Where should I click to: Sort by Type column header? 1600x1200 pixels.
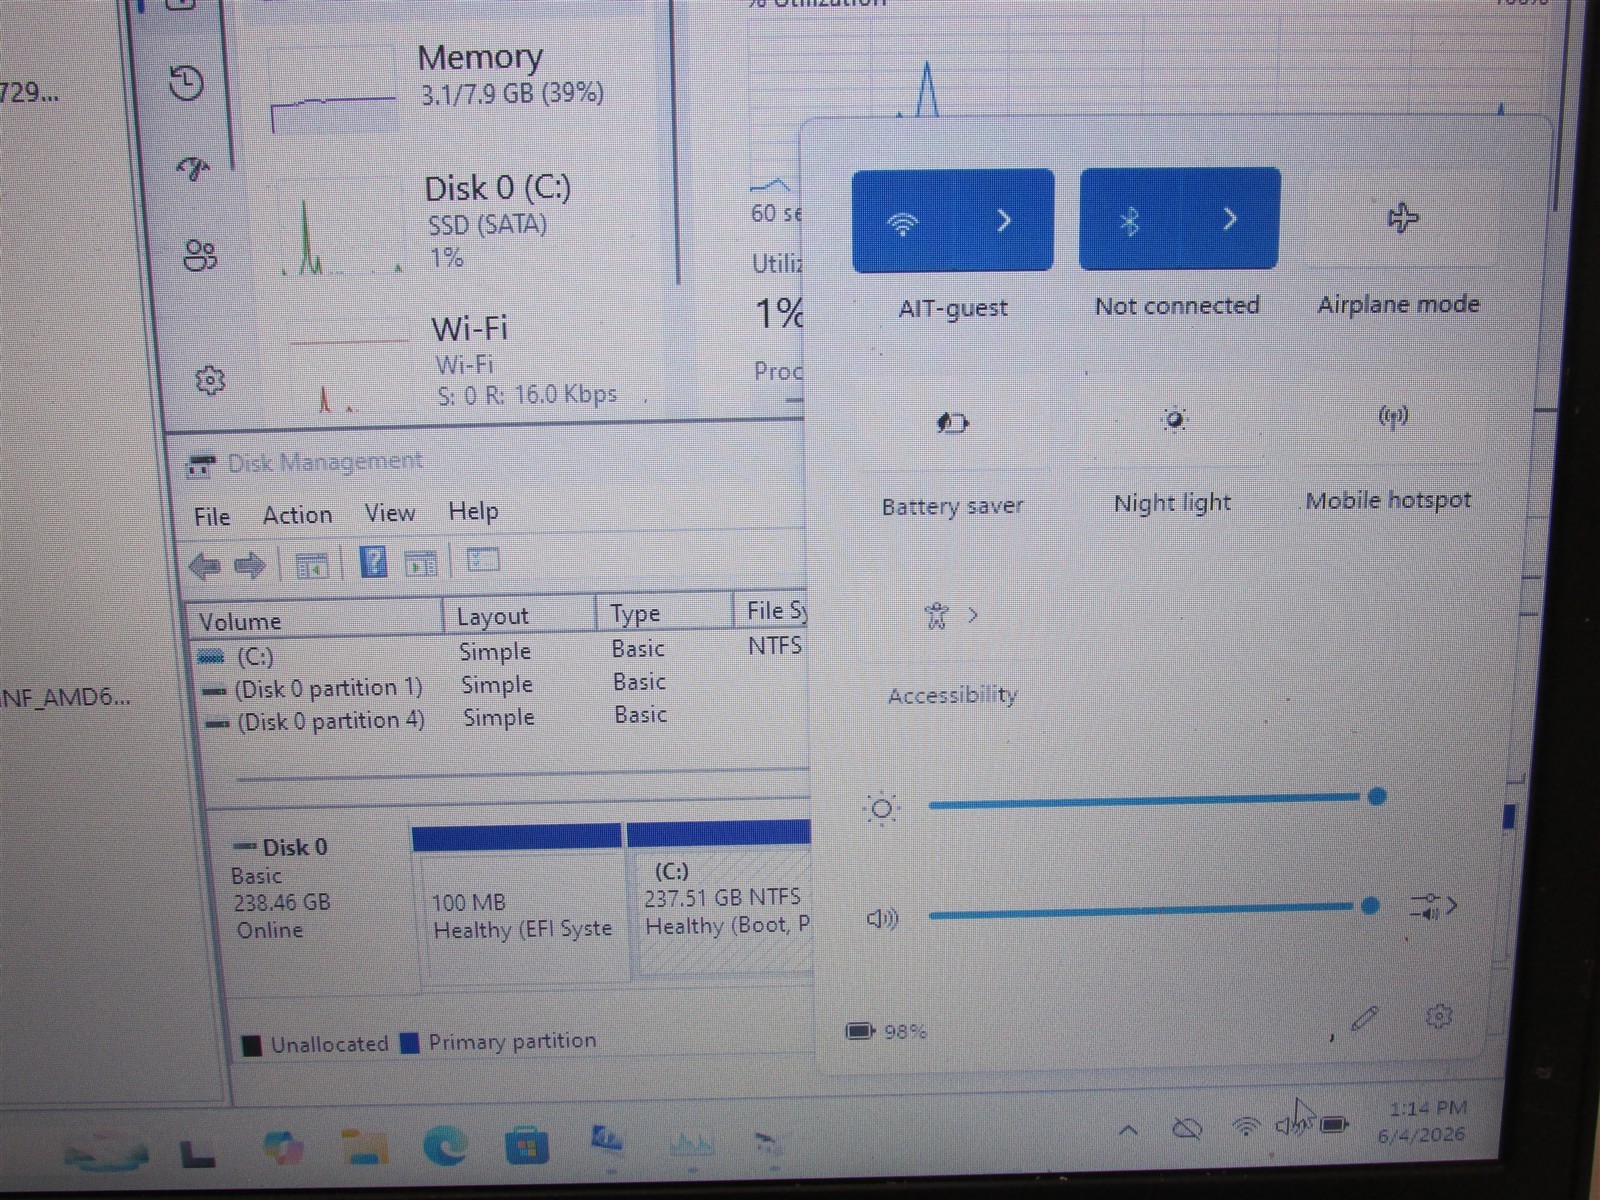click(x=665, y=612)
